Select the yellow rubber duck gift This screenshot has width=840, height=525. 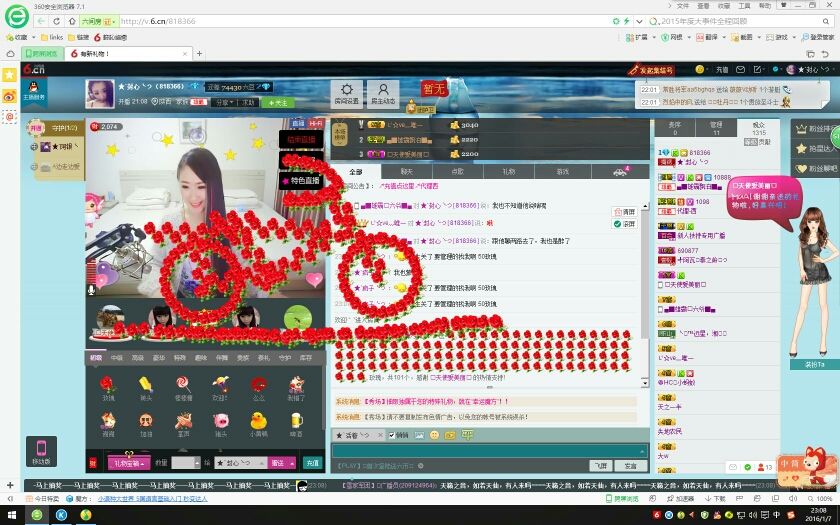258,421
